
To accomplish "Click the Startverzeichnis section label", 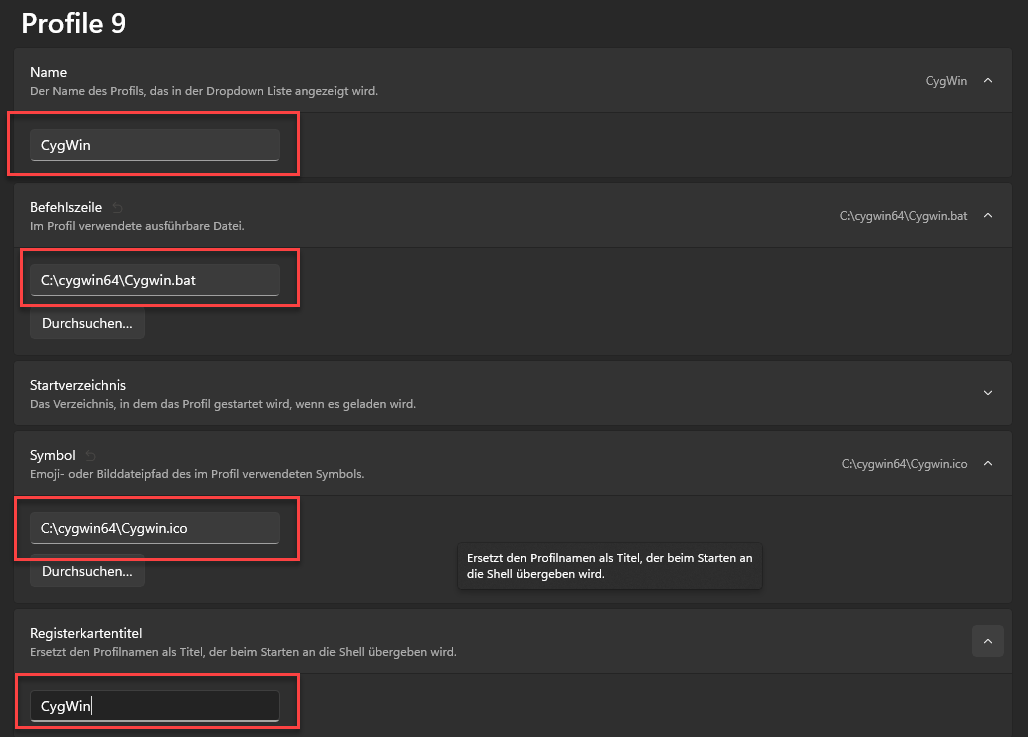I will [x=78, y=385].
